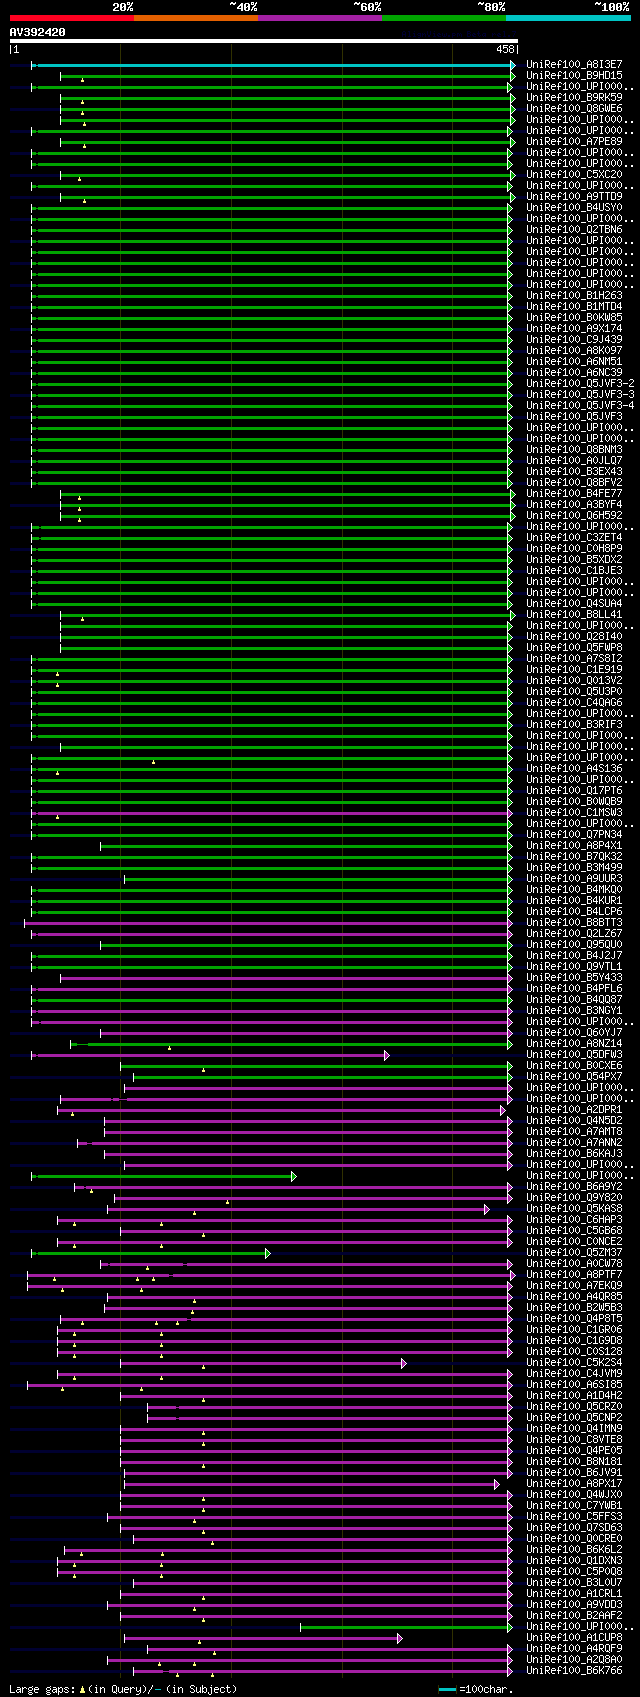Click the cyan ~100% identity legend segment
Viewport: 640px width, 1697px height.
(x=567, y=17)
